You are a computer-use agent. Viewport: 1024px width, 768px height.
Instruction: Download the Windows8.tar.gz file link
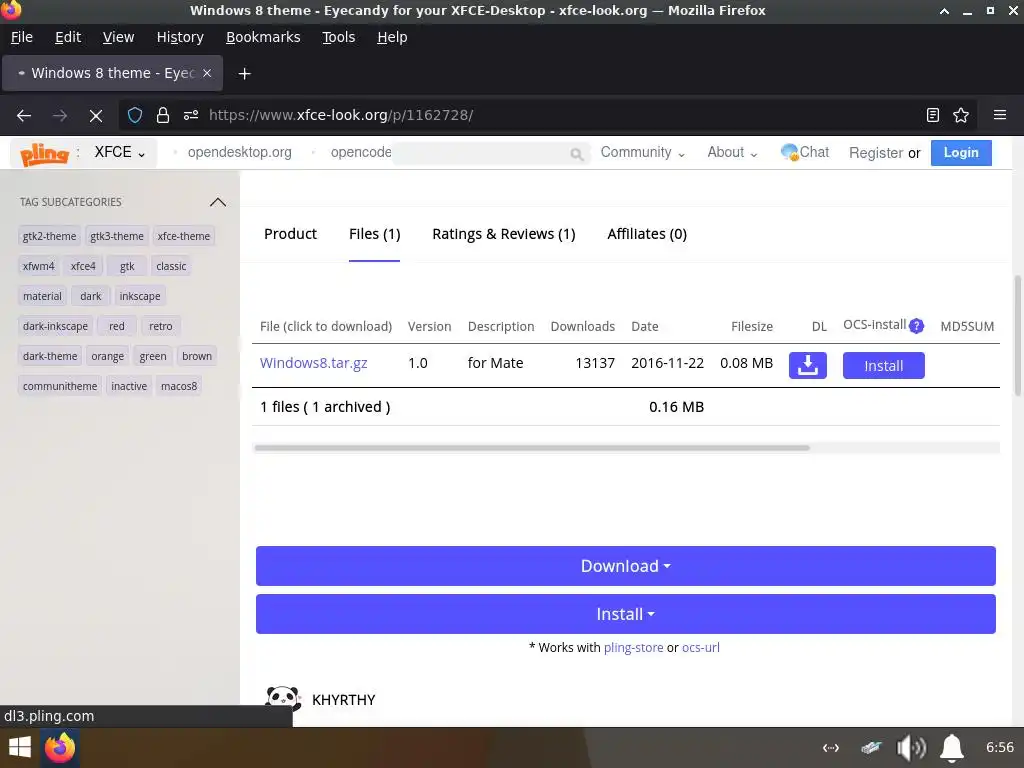click(313, 363)
